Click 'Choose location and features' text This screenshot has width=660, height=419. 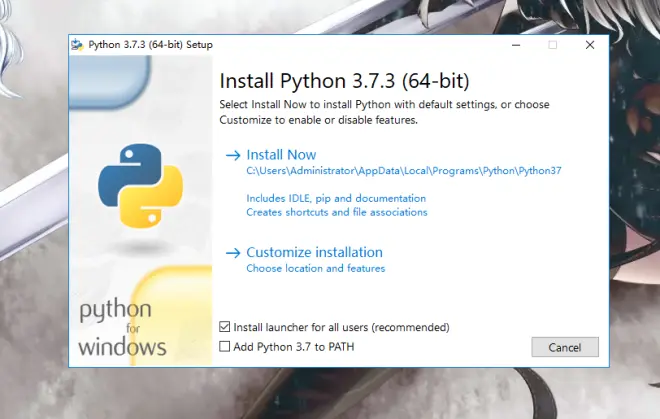[x=316, y=268]
